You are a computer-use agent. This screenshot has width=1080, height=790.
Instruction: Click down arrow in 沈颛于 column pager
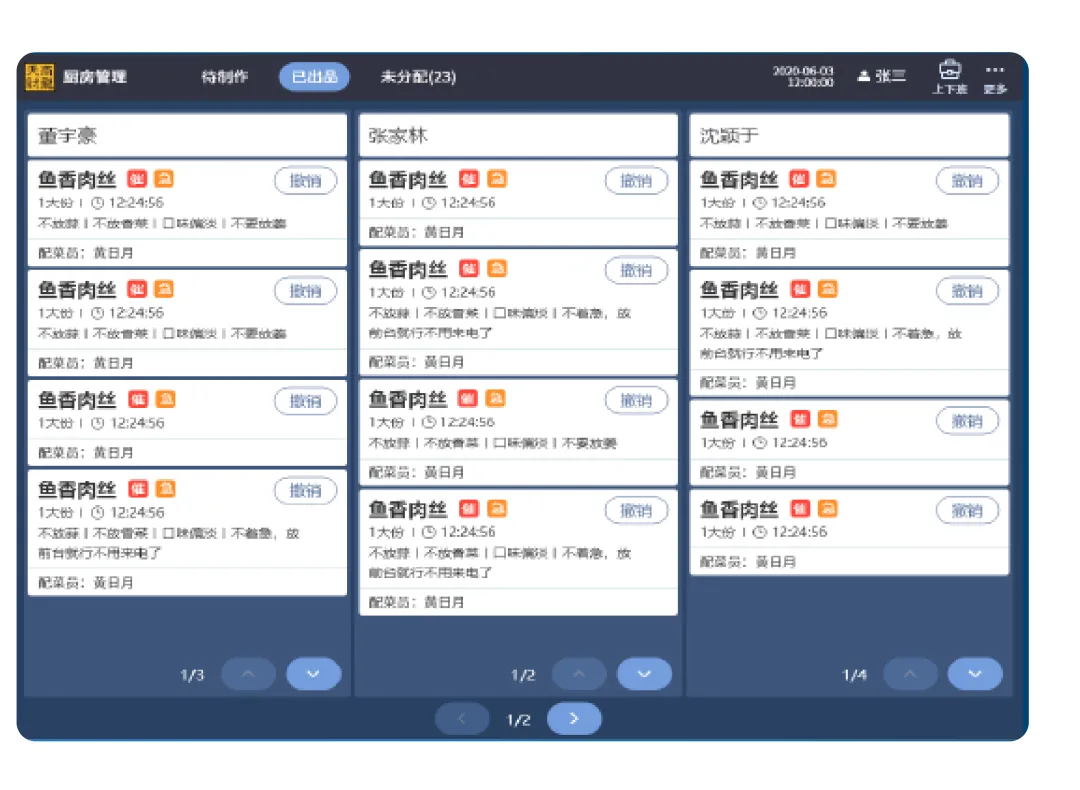point(975,674)
